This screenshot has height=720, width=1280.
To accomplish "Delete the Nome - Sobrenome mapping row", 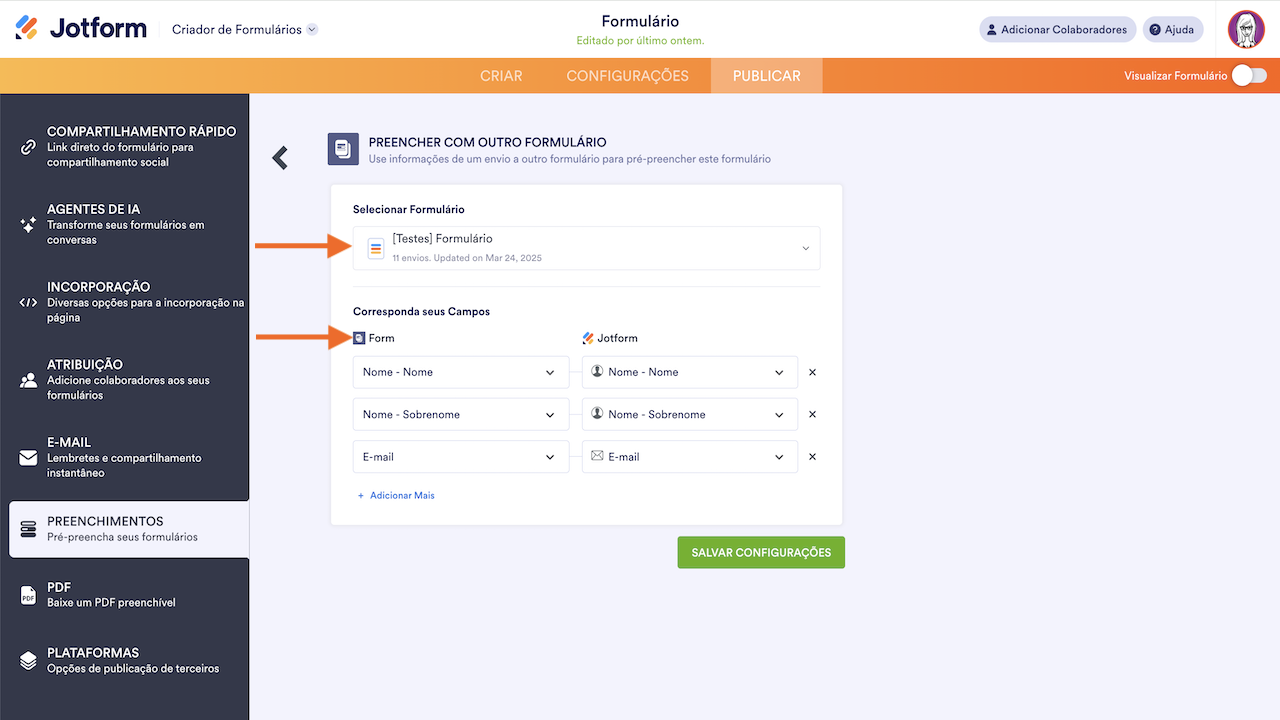I will [812, 414].
